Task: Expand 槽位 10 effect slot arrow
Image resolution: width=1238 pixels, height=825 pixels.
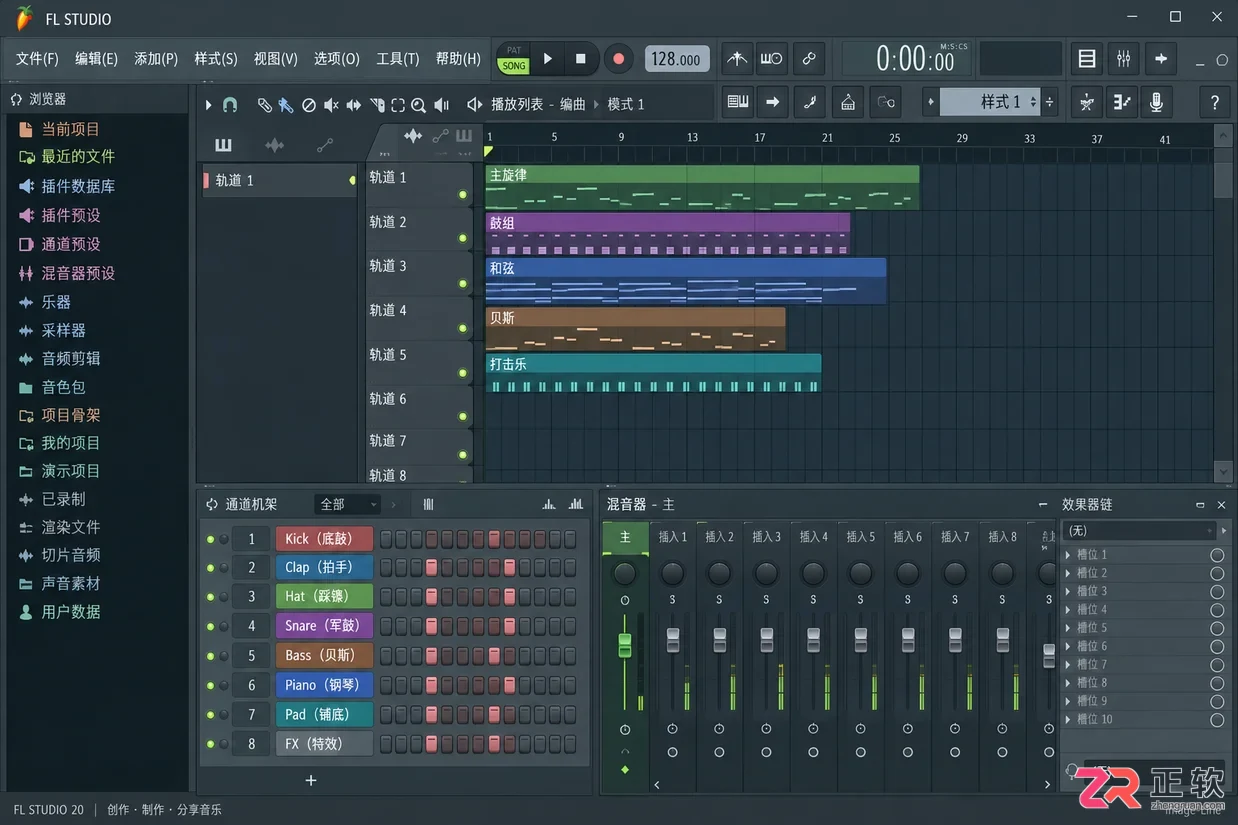Action: (1068, 719)
